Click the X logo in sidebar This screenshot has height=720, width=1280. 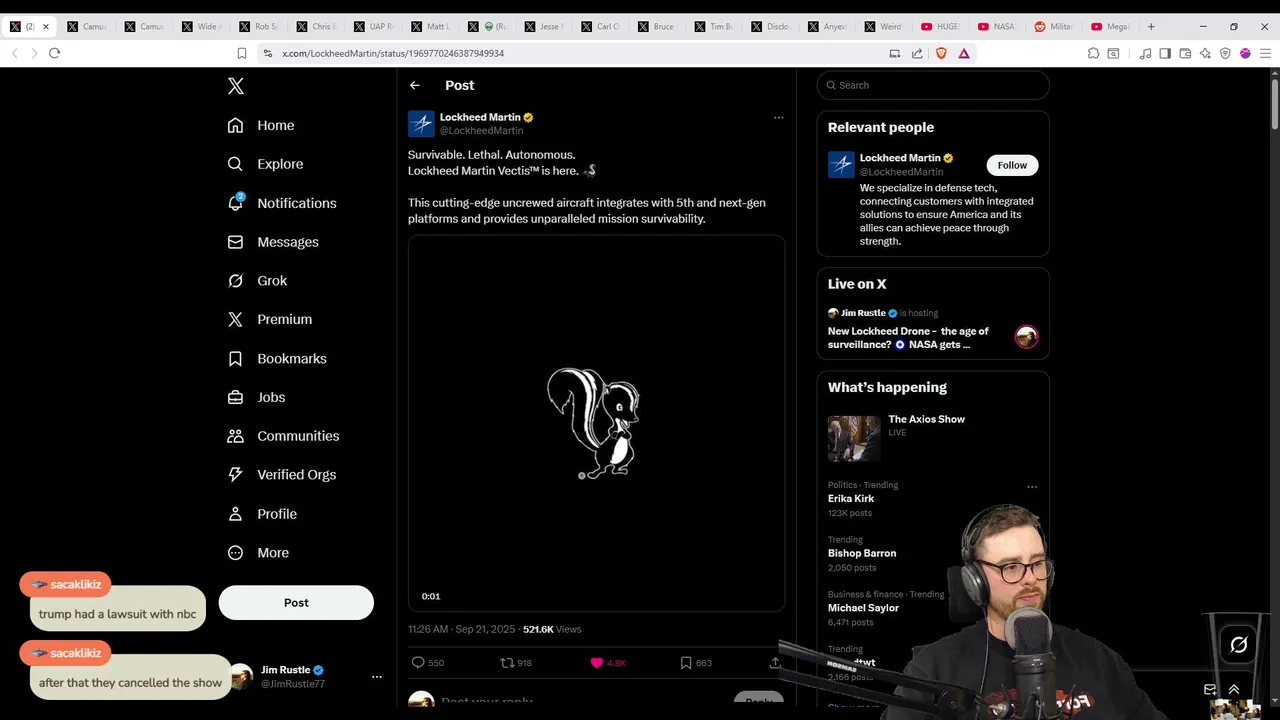236,86
